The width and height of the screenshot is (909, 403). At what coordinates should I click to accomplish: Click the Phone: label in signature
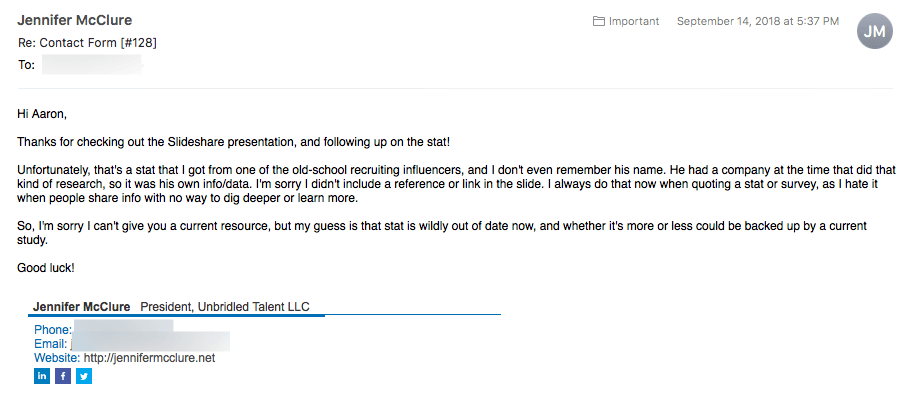pyautogui.click(x=53, y=330)
